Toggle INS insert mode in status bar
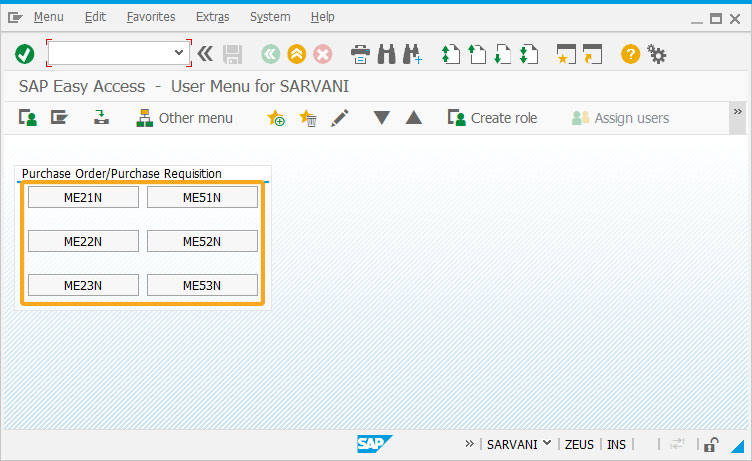Image resolution: width=752 pixels, height=461 pixels. [x=616, y=445]
